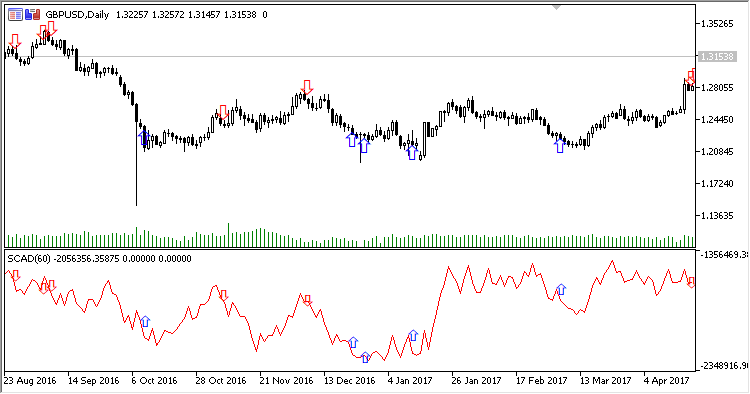The image size is (750, 394).
Task: Click the 21 Nov 2016 date label
Action: point(286,381)
